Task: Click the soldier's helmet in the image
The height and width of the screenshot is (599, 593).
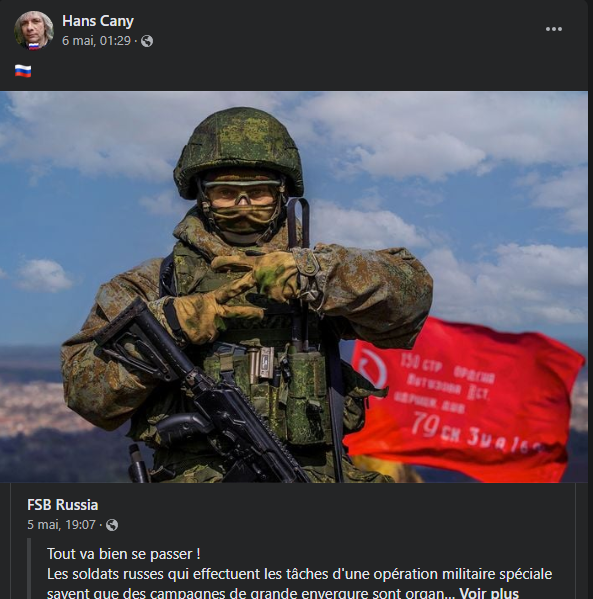Action: [239, 151]
